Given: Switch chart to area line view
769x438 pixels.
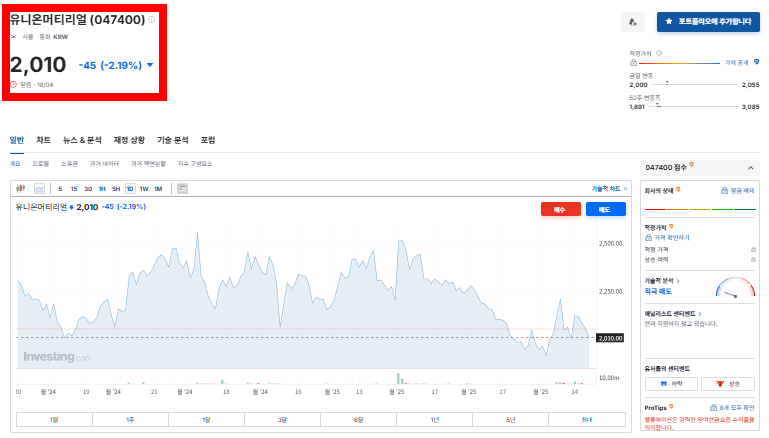Looking at the screenshot, I should click(39, 188).
